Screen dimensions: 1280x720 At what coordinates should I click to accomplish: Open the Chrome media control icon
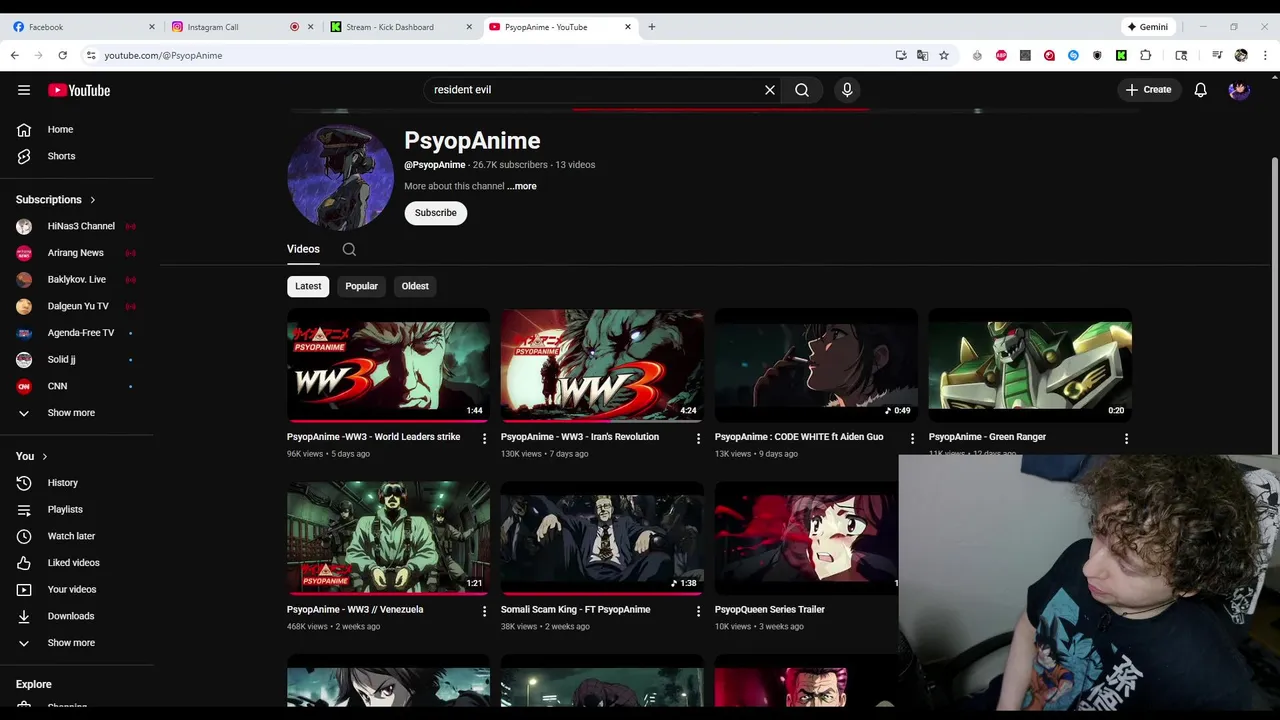1217,55
